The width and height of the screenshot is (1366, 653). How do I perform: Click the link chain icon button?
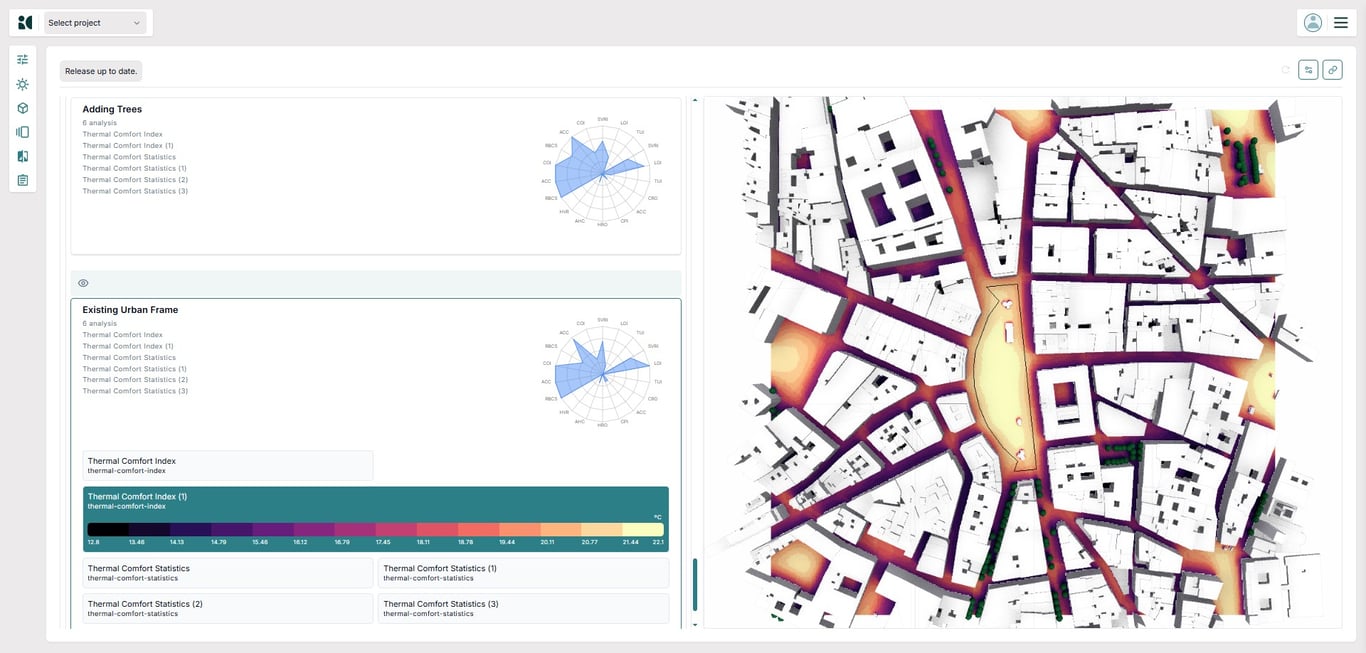click(x=1332, y=70)
